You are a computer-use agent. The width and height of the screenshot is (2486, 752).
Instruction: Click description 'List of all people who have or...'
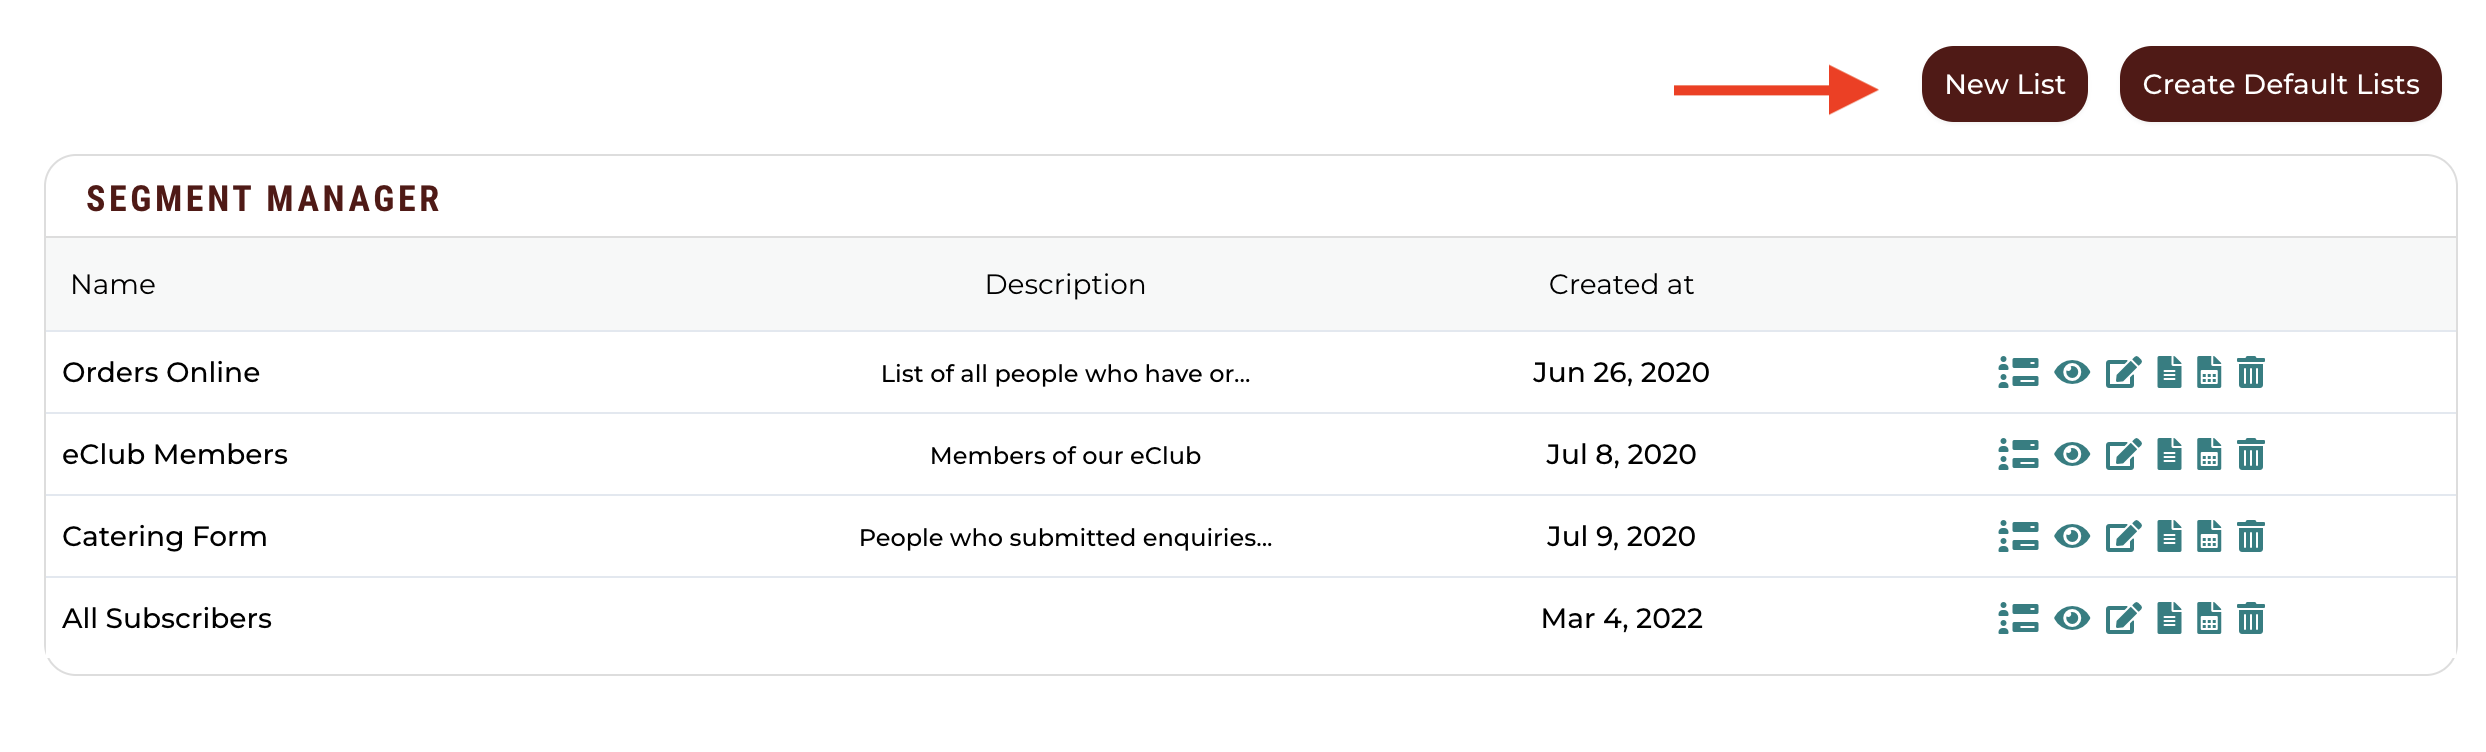[x=1065, y=373]
